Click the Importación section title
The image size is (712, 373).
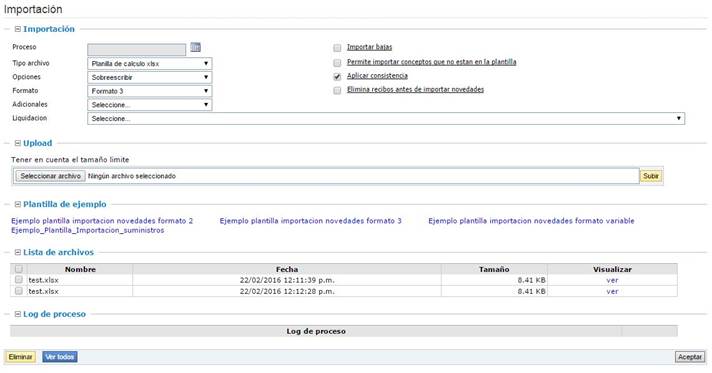tap(49, 29)
